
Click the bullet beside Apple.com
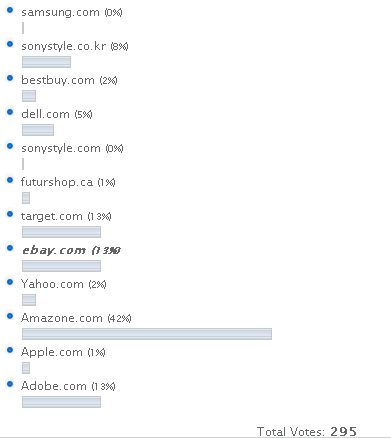10,350
